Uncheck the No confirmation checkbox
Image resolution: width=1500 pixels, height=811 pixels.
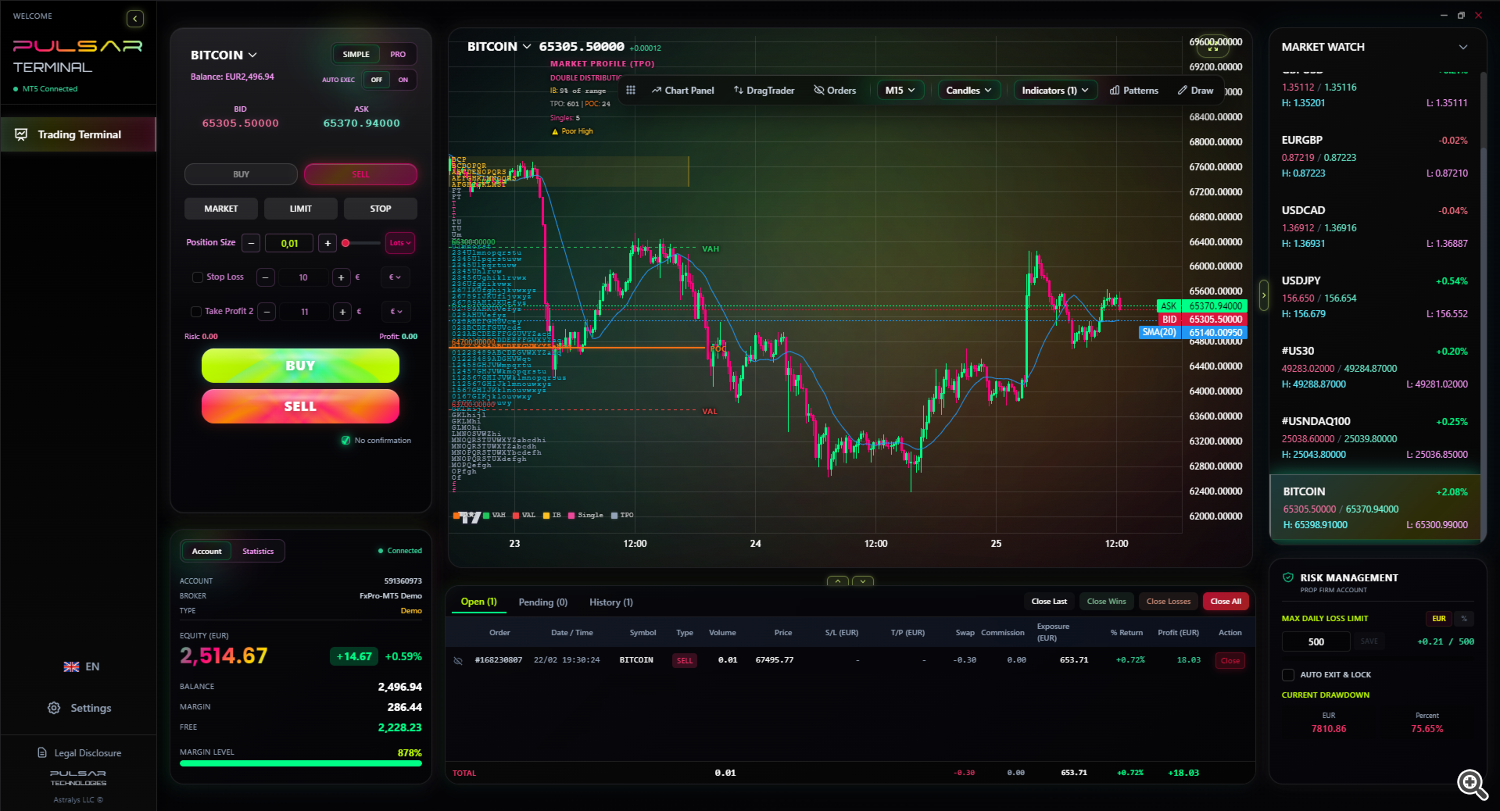pyautogui.click(x=345, y=440)
